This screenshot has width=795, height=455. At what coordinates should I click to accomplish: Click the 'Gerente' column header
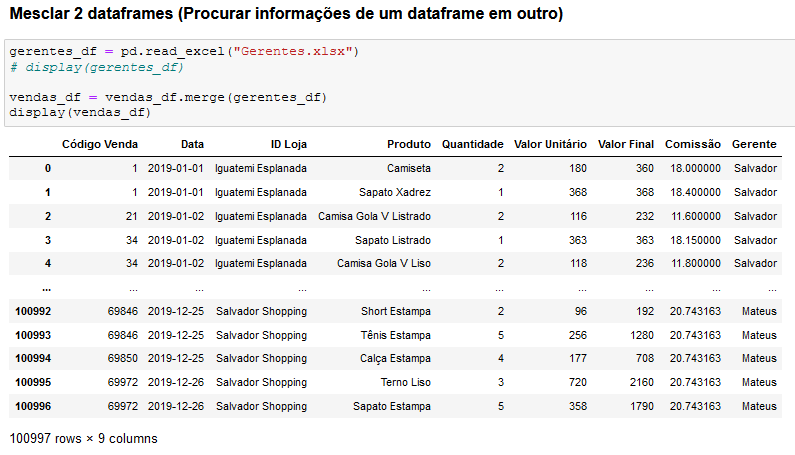[754, 145]
